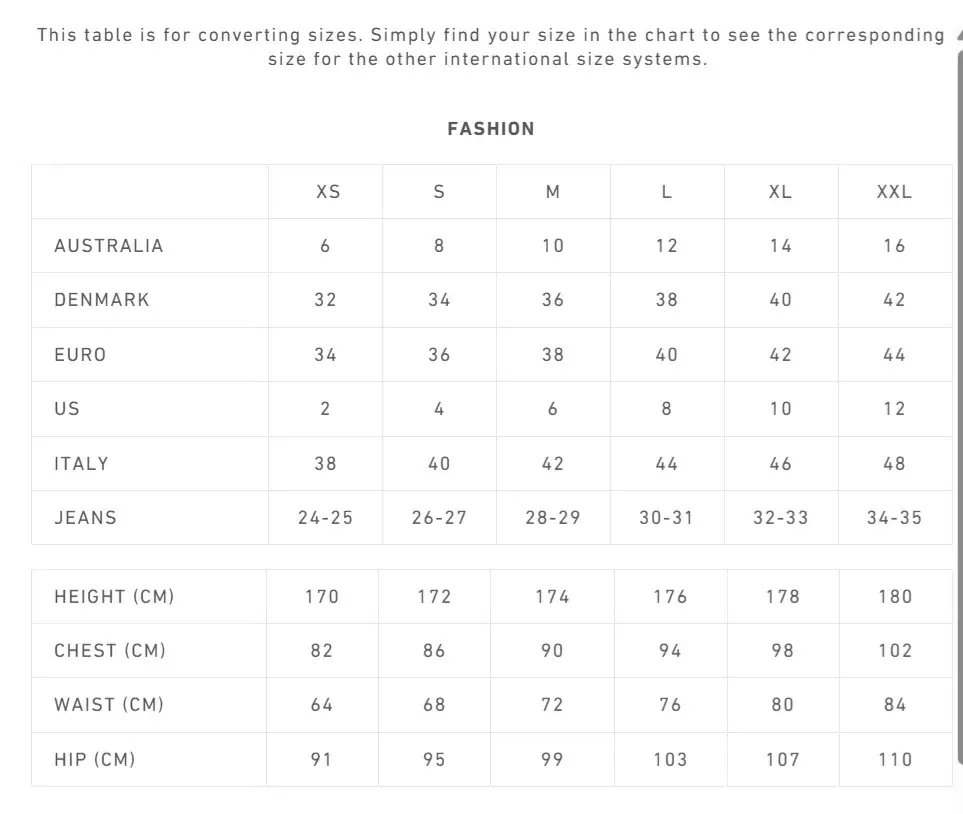Click the XXL hip value 110
This screenshot has height=814, width=963.
(895, 760)
